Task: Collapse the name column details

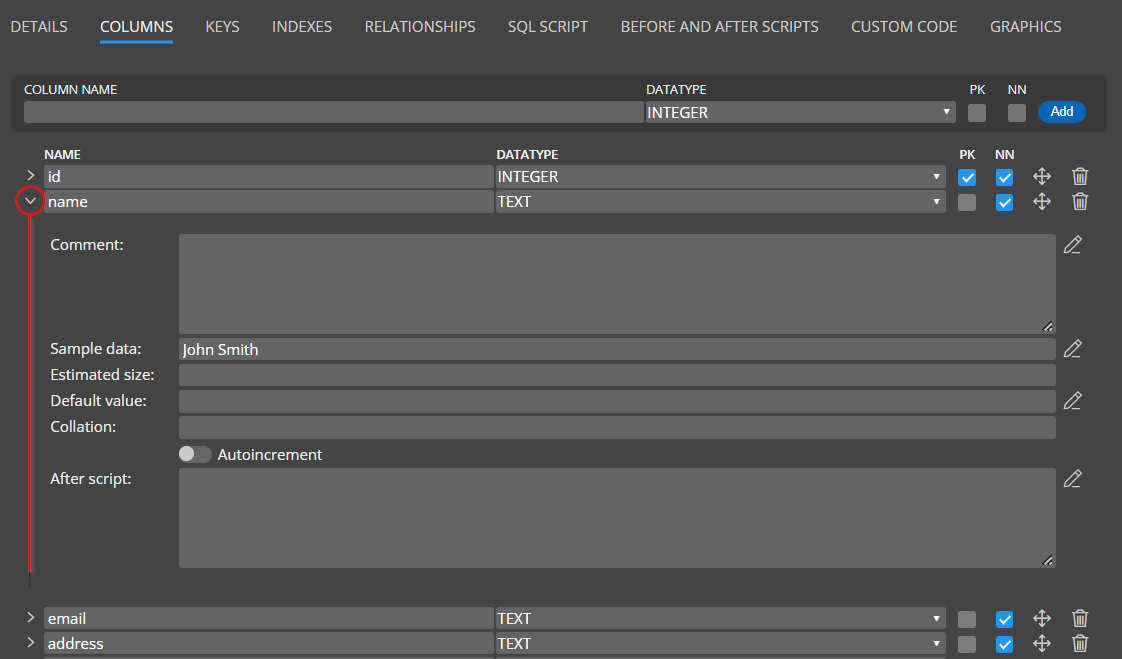Action: pos(30,201)
